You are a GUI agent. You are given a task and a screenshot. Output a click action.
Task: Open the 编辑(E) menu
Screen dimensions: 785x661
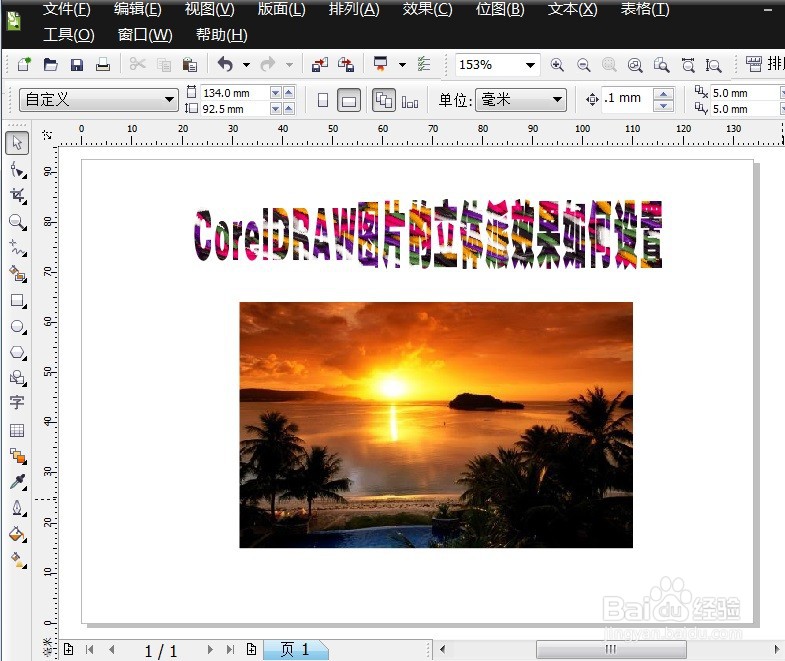click(138, 9)
